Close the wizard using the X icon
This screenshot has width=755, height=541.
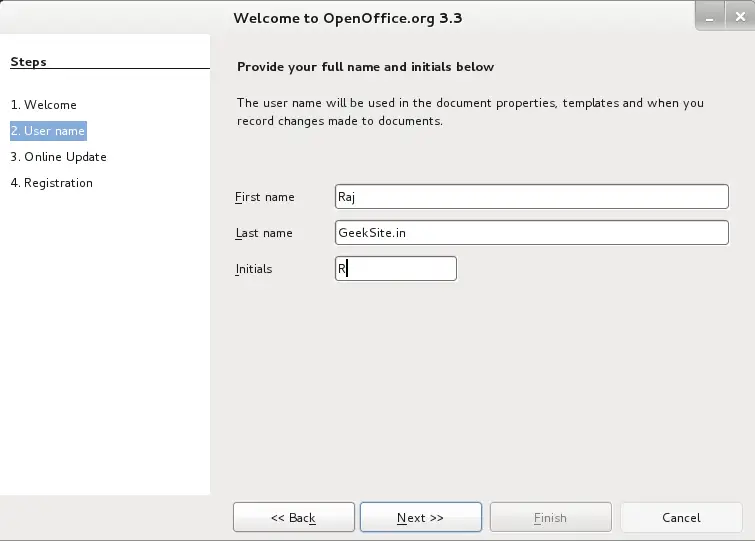(x=740, y=17)
